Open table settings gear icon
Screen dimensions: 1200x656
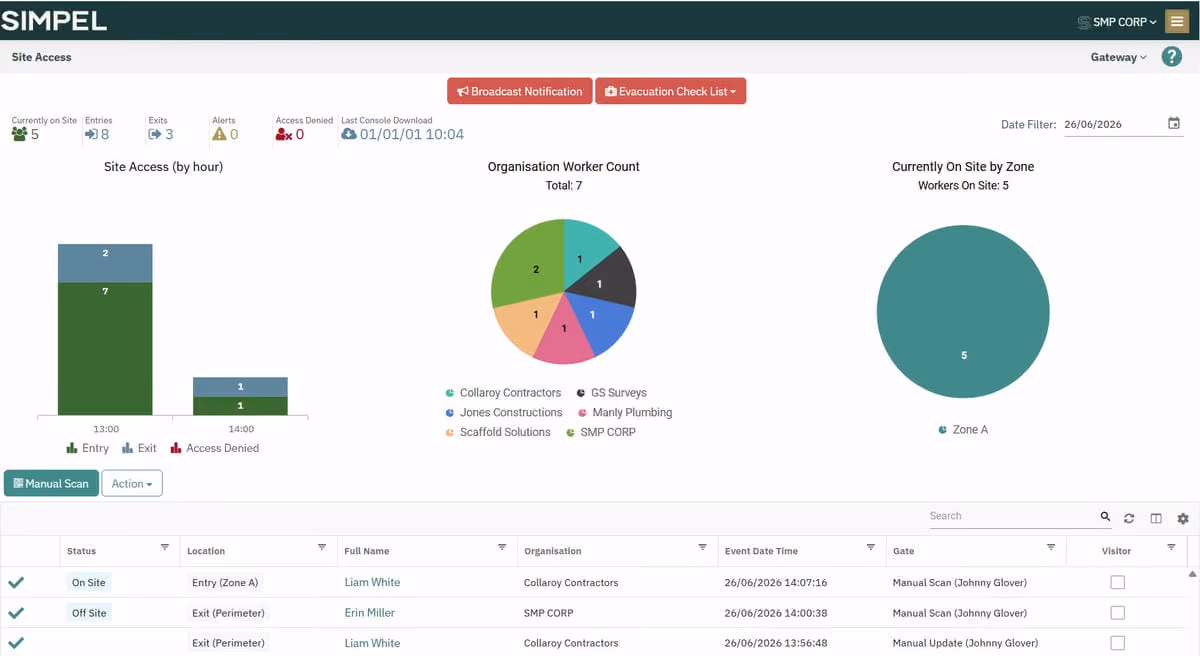(x=1183, y=518)
